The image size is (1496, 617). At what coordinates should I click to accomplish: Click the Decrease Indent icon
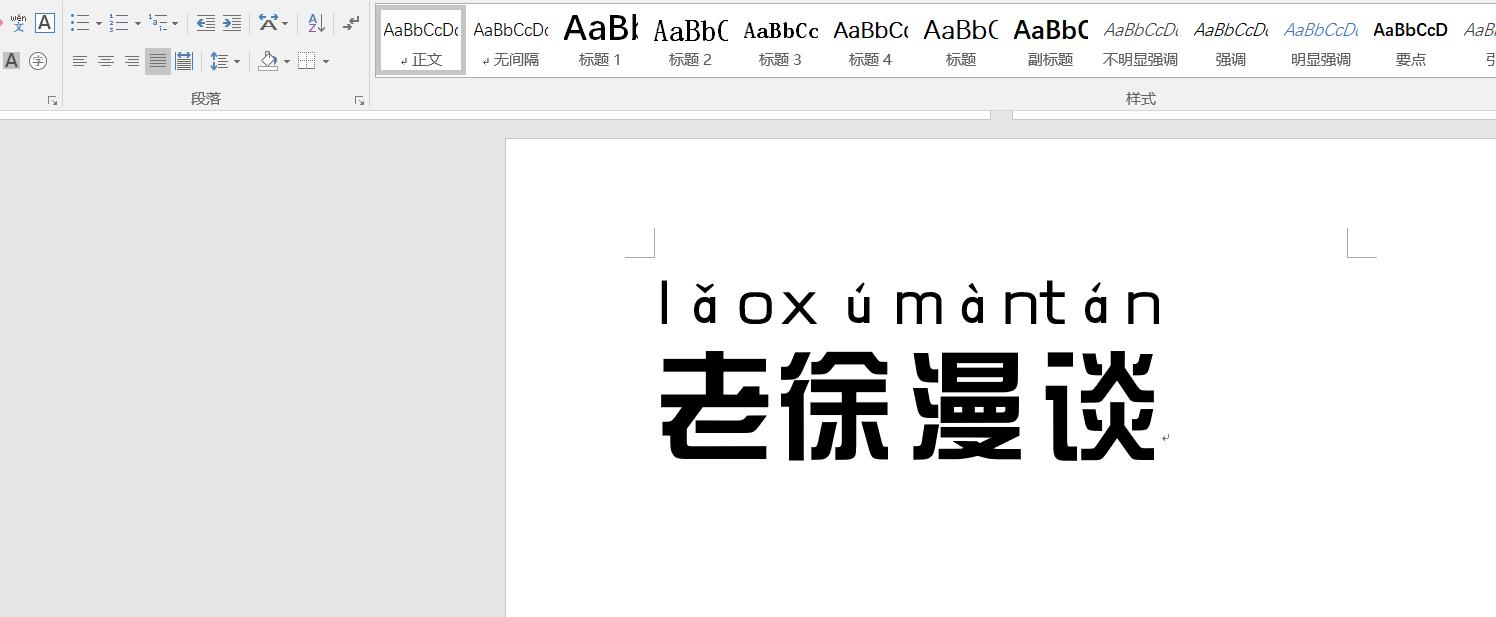pos(205,23)
